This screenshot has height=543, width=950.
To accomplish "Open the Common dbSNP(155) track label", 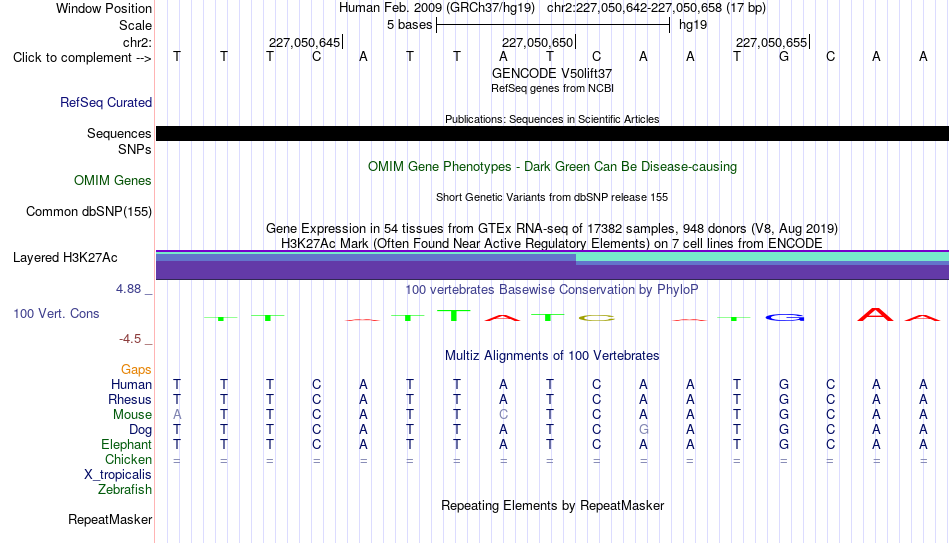I will tap(88, 212).
